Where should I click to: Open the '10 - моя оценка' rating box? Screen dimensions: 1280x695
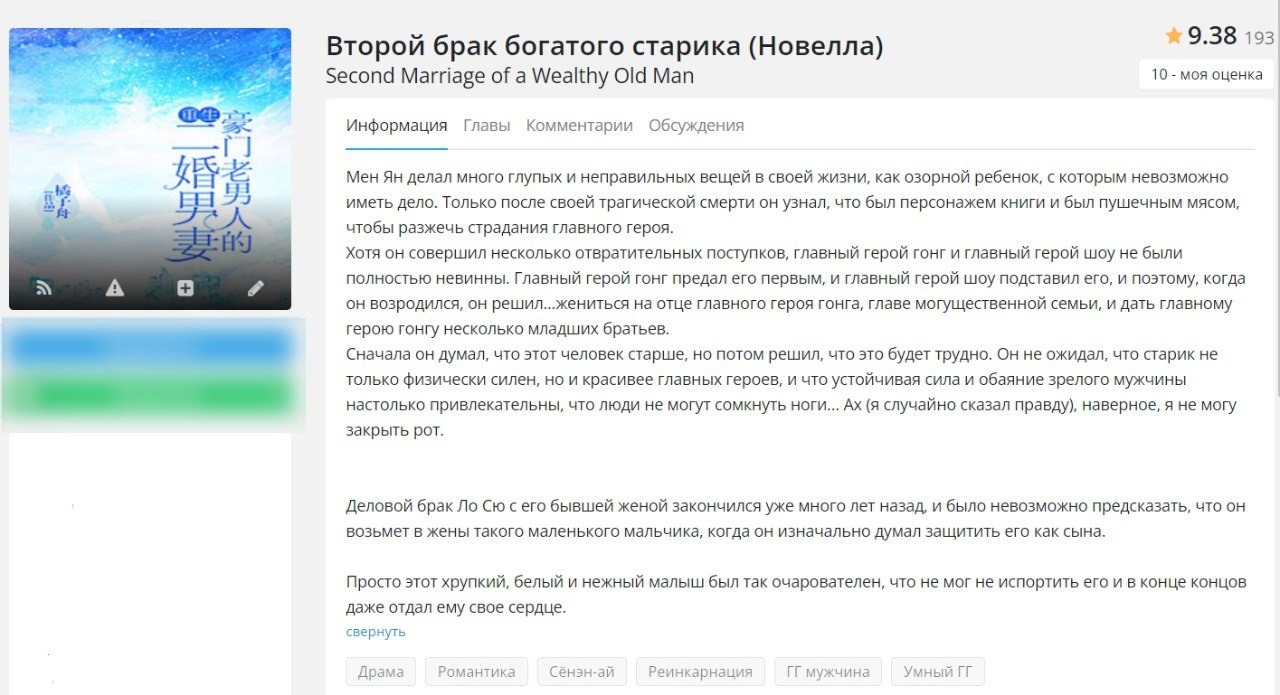(1207, 74)
